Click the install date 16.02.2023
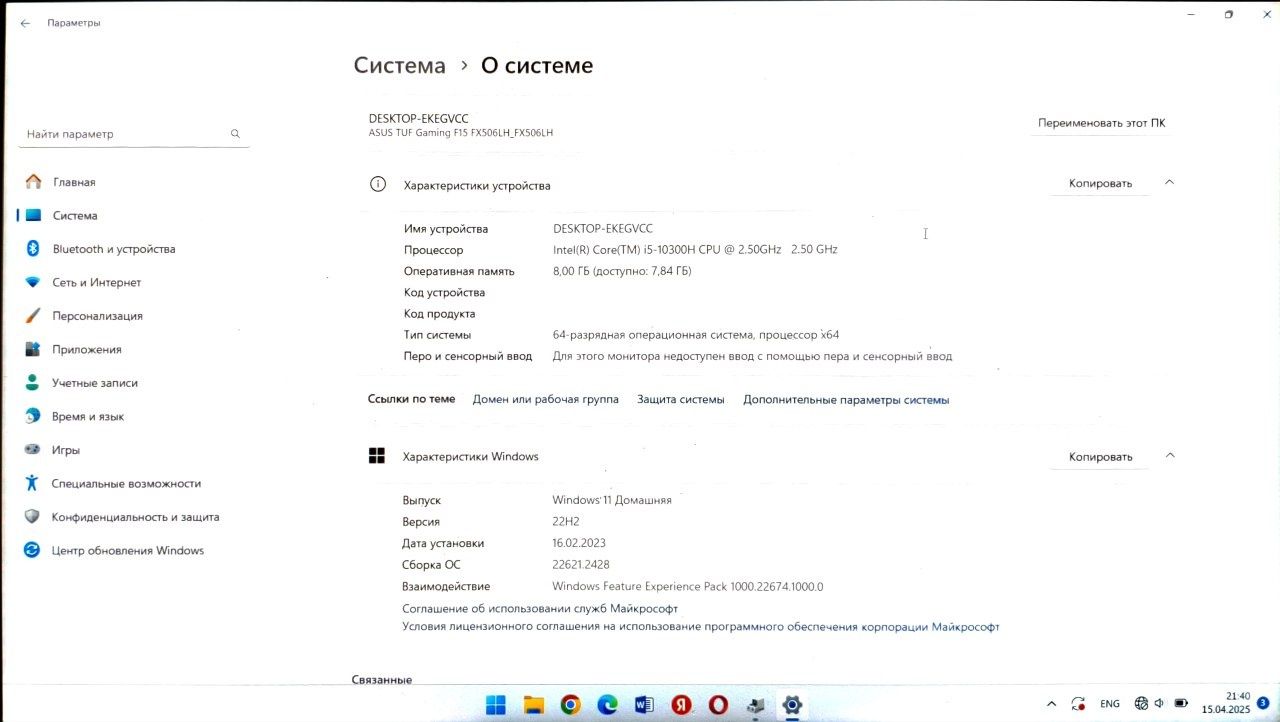The height and width of the screenshot is (722, 1280). [x=579, y=543]
